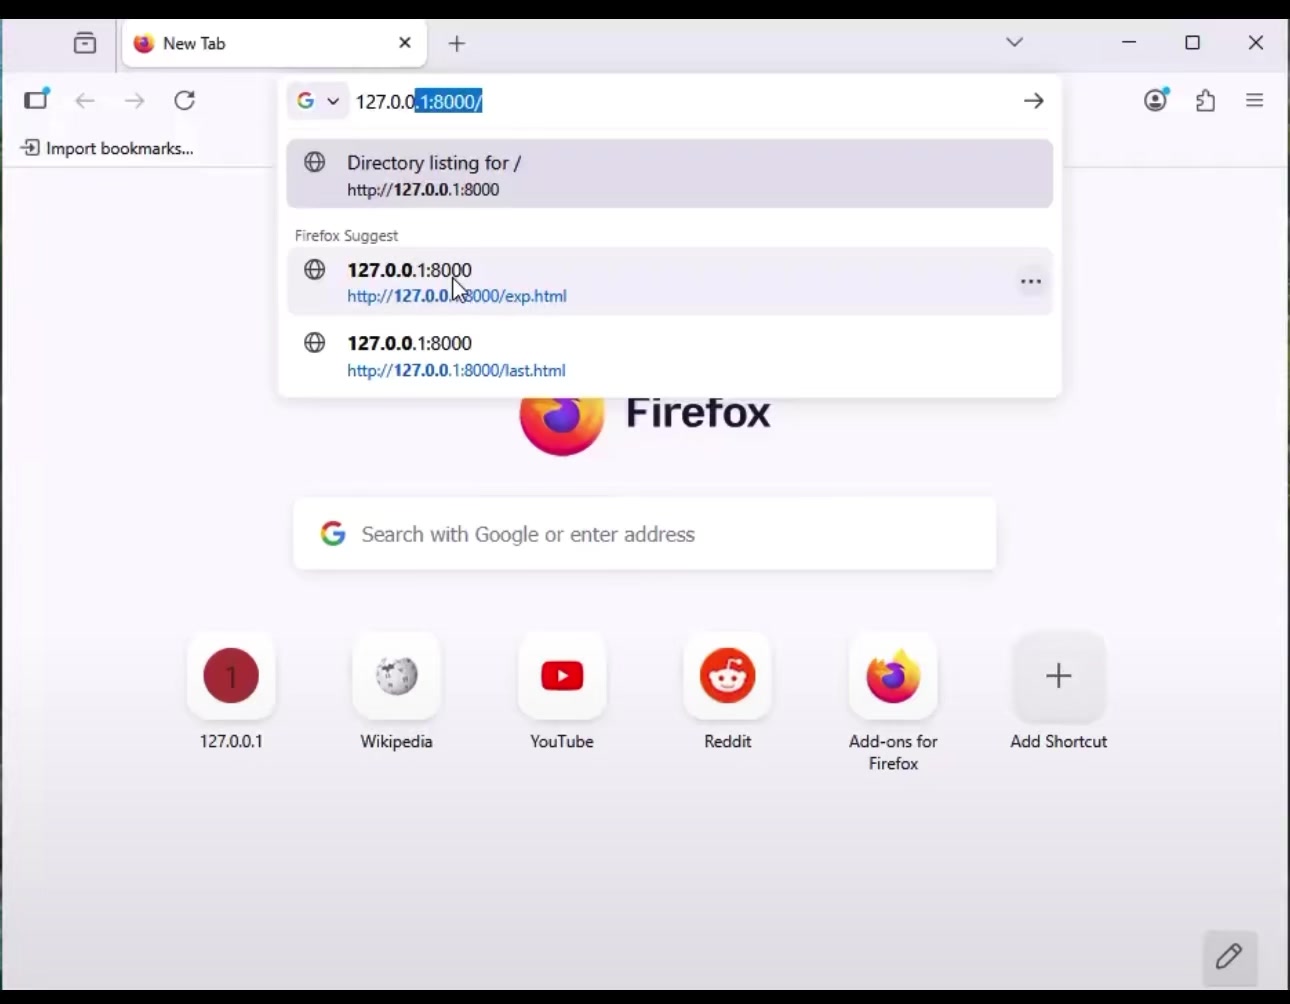Open the hamburger application menu
Image resolution: width=1290 pixels, height=1004 pixels.
[x=1255, y=101]
